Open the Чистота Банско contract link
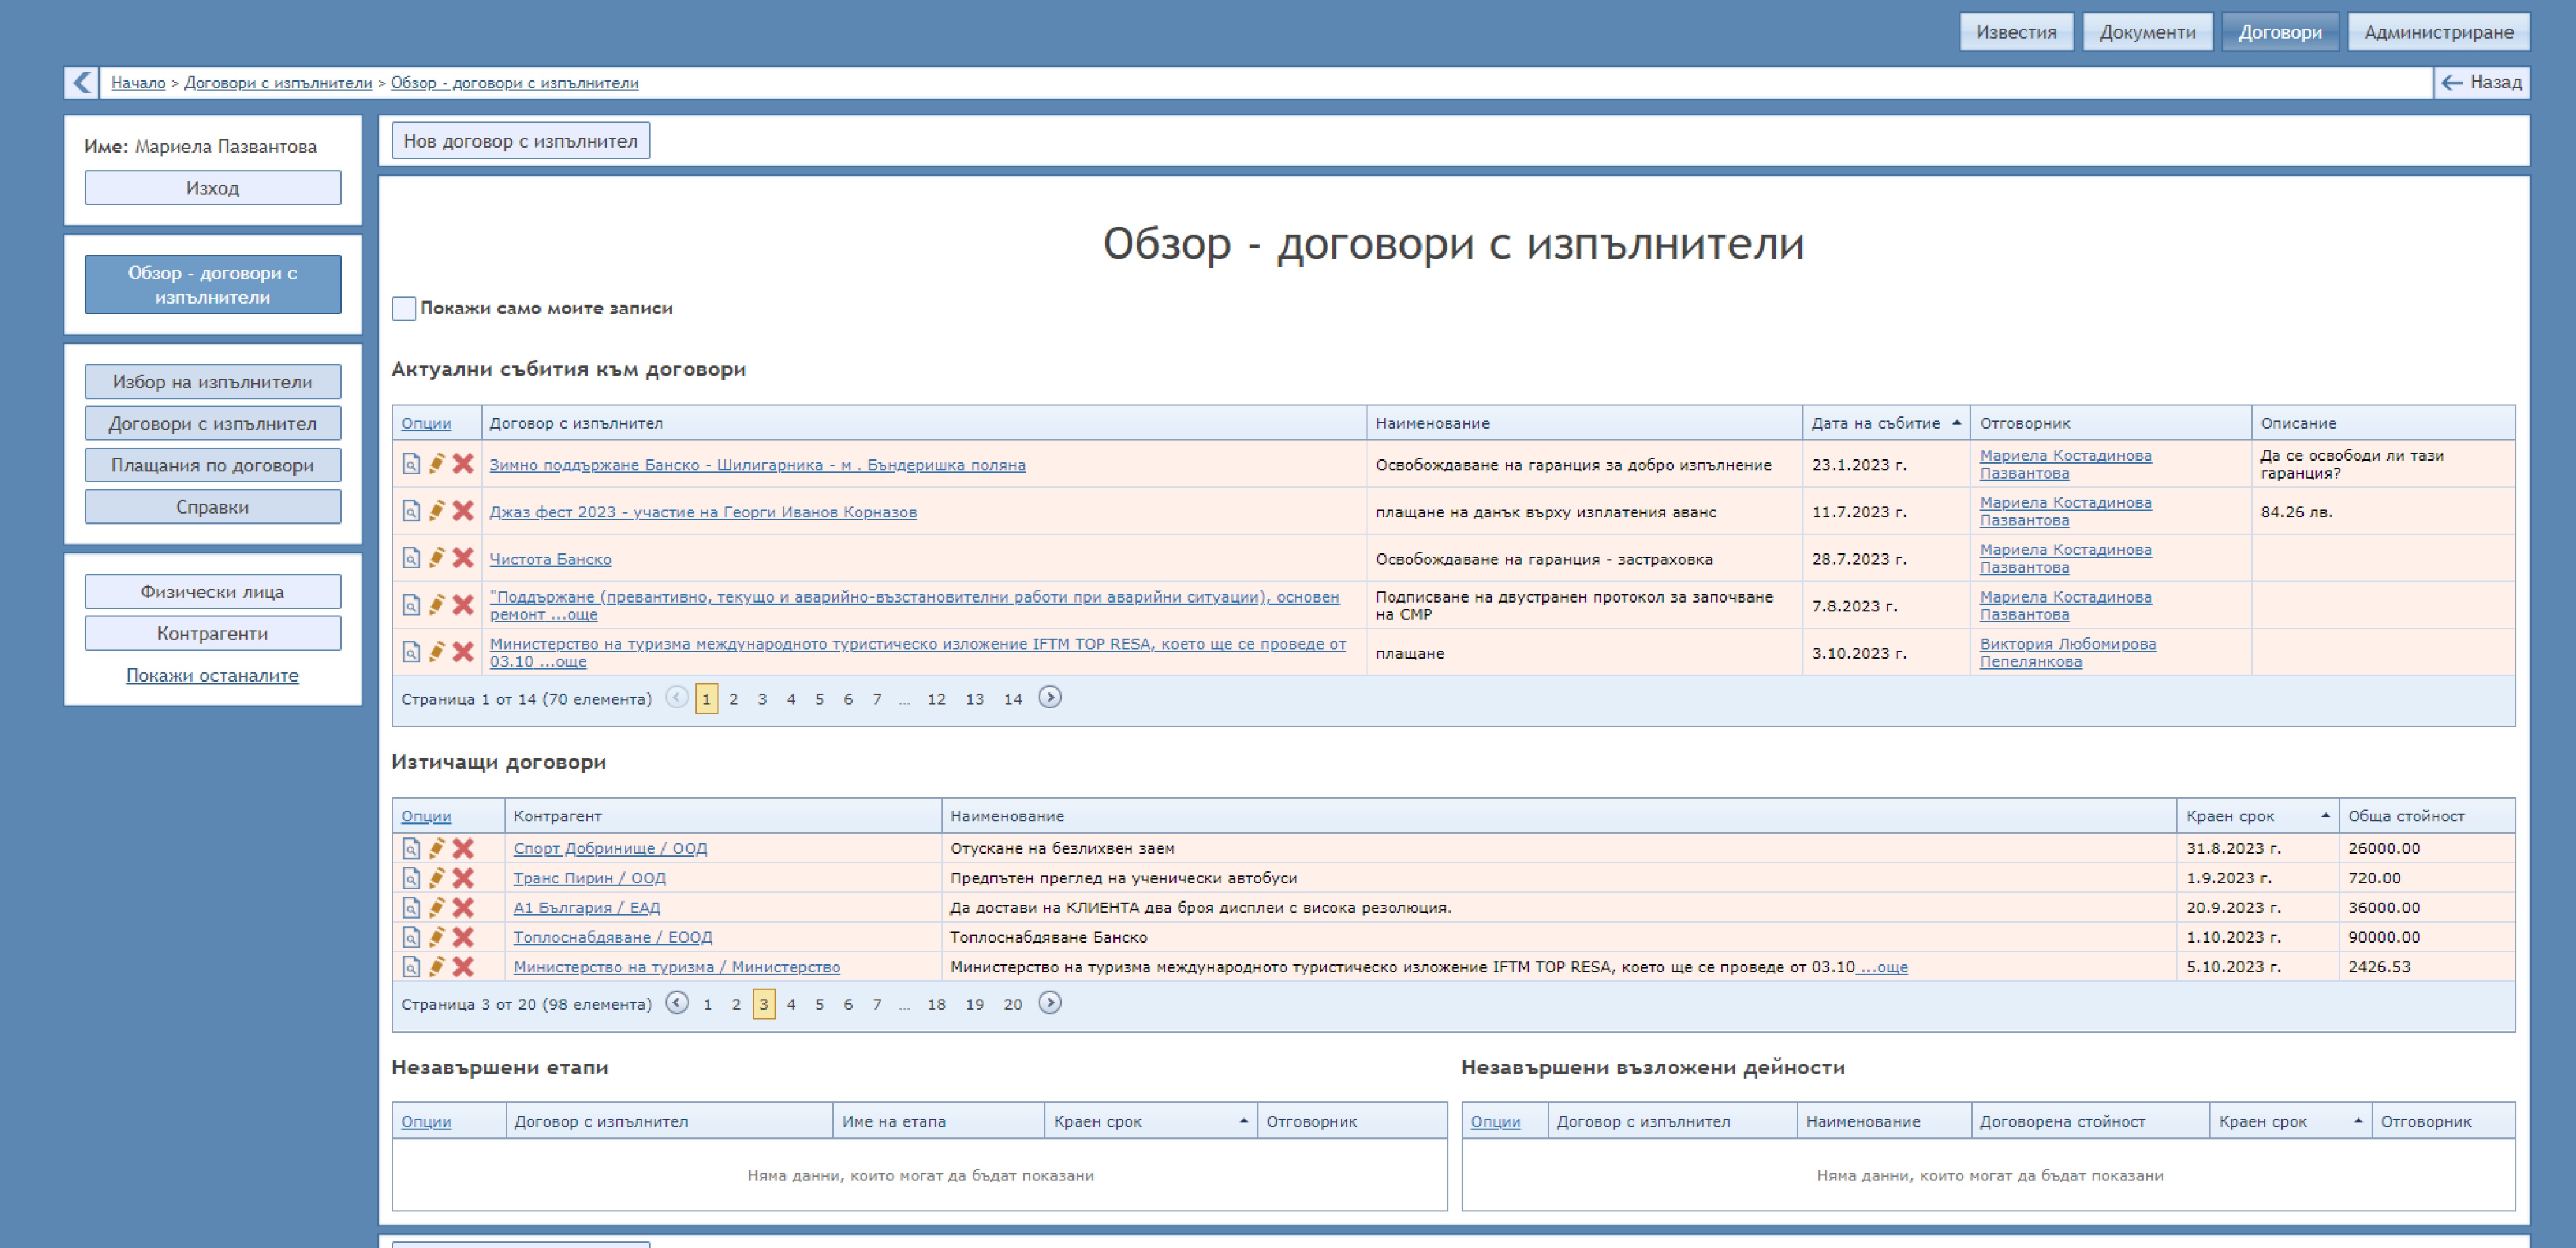Image resolution: width=2576 pixels, height=1248 pixels. pyautogui.click(x=550, y=559)
